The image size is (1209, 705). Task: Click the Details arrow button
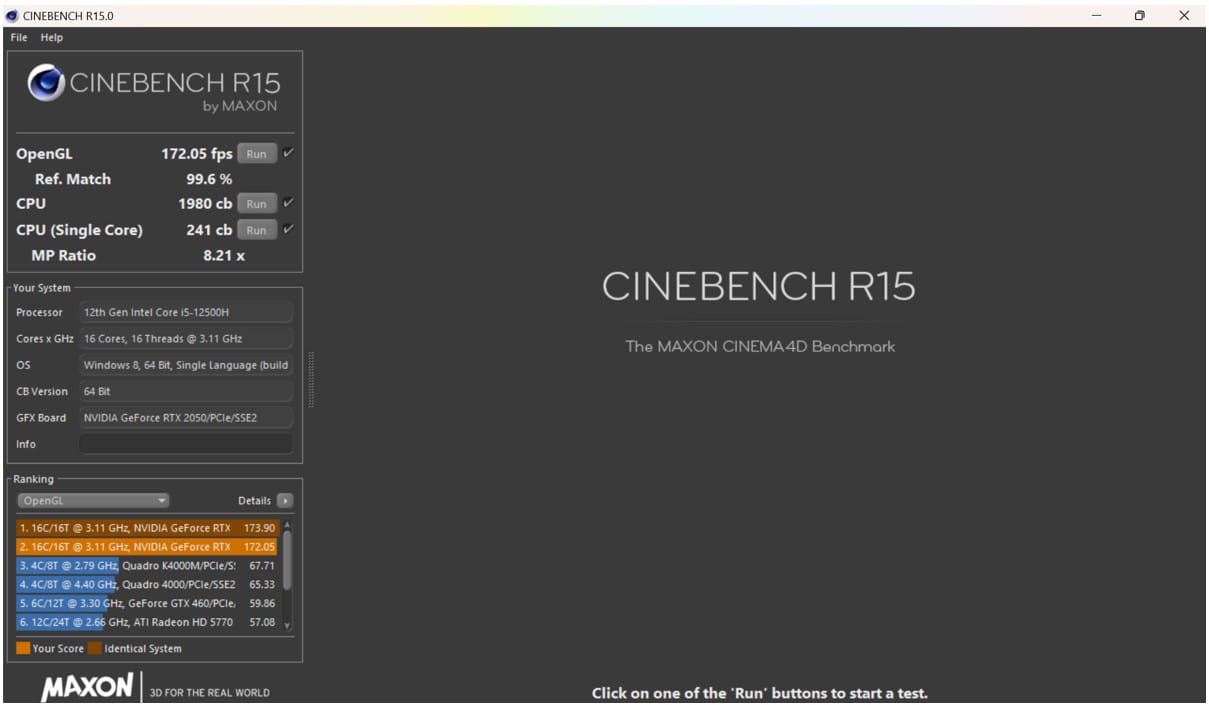coord(285,500)
